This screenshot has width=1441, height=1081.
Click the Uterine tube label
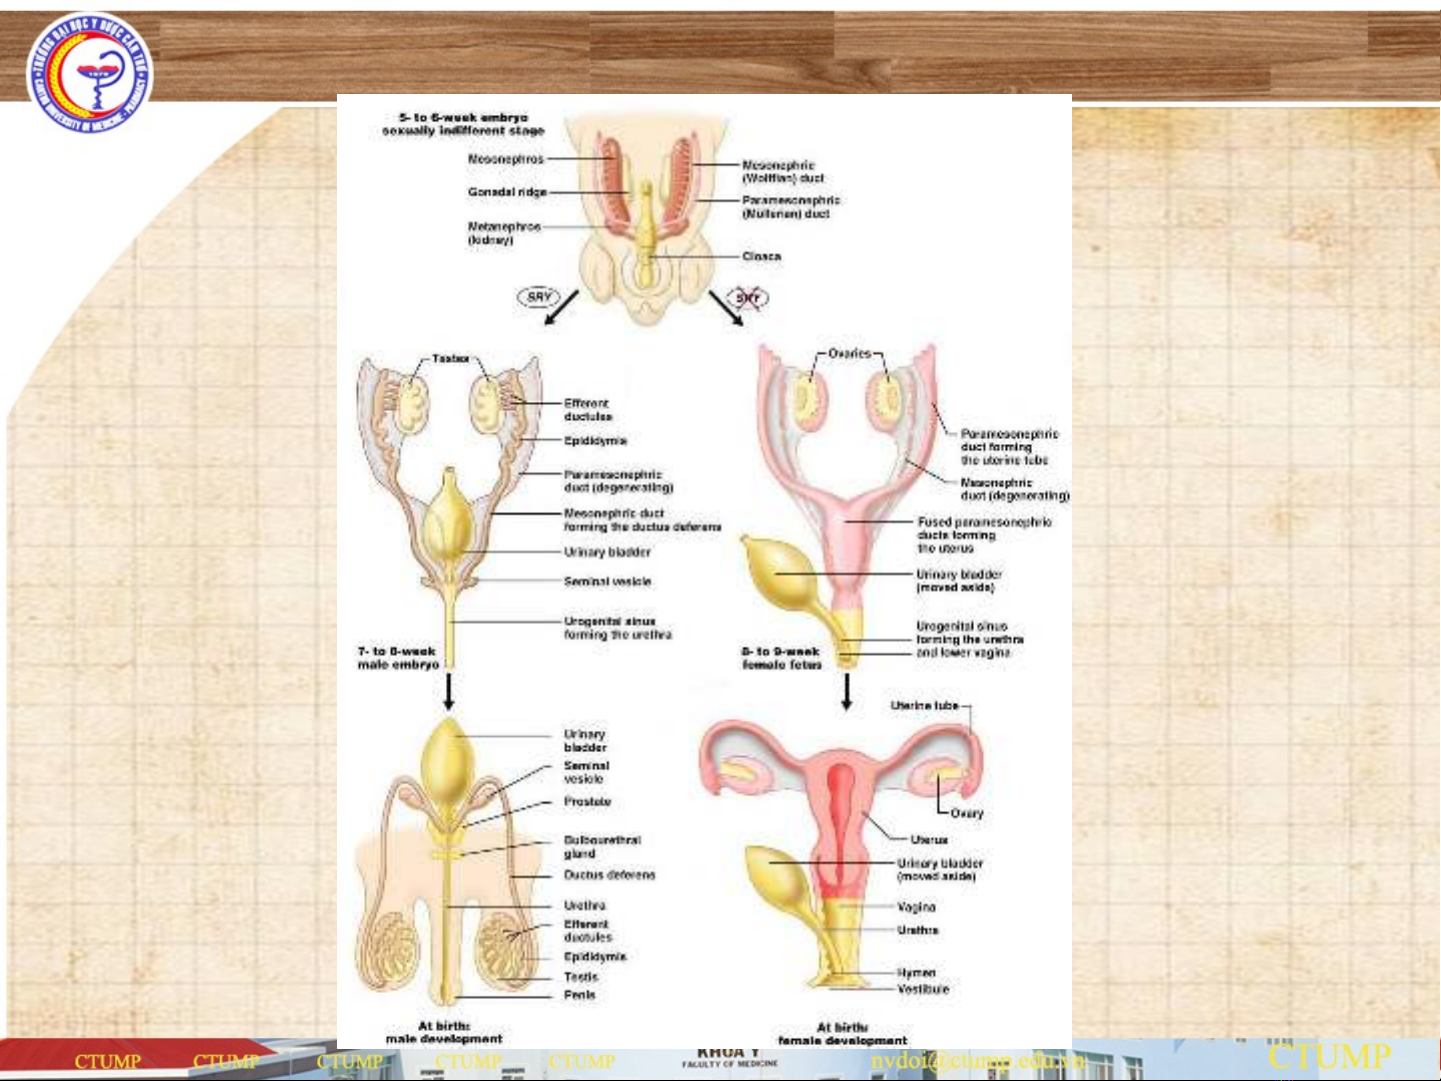click(x=924, y=706)
